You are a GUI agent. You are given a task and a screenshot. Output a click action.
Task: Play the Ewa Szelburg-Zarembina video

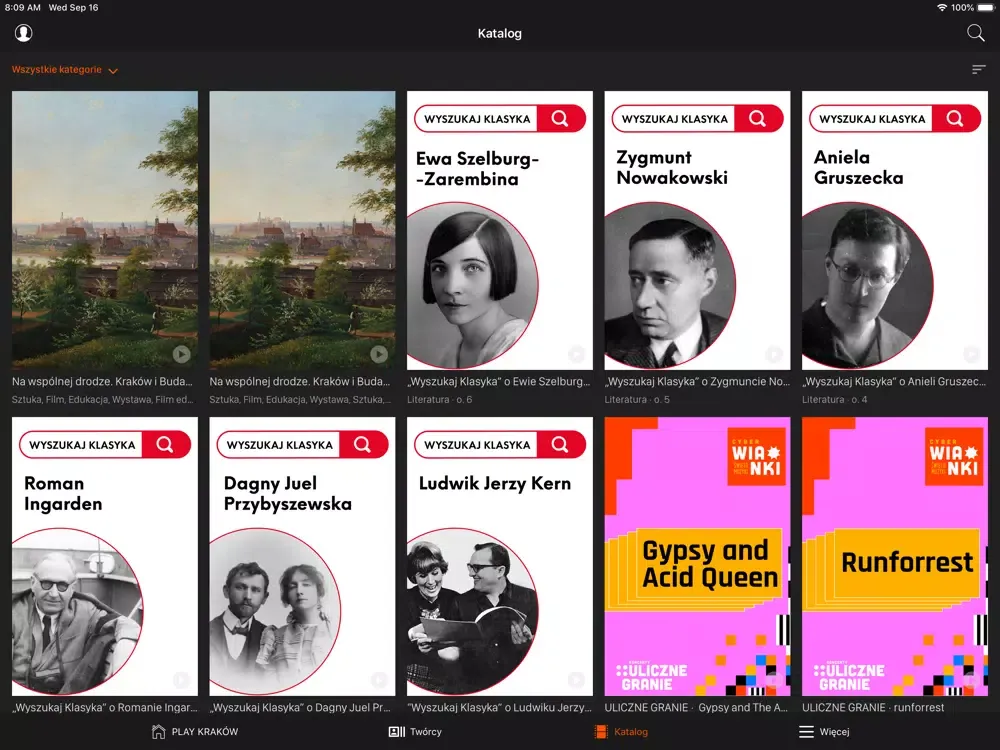[577, 354]
